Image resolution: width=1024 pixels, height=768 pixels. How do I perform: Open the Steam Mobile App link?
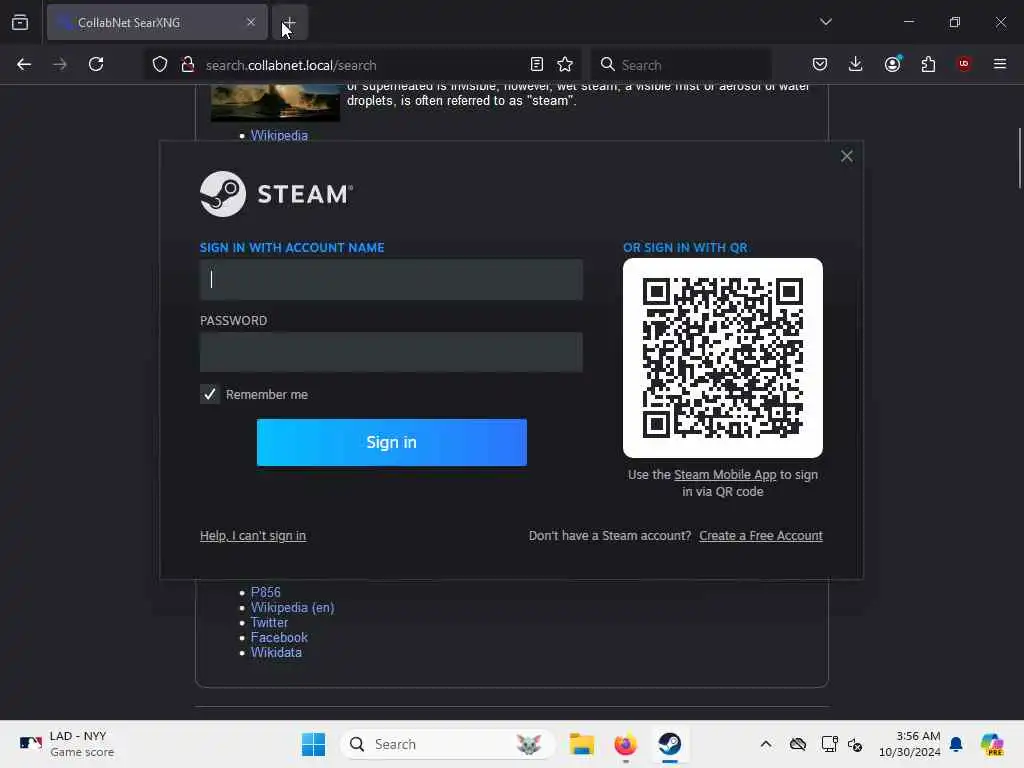pyautogui.click(x=725, y=475)
